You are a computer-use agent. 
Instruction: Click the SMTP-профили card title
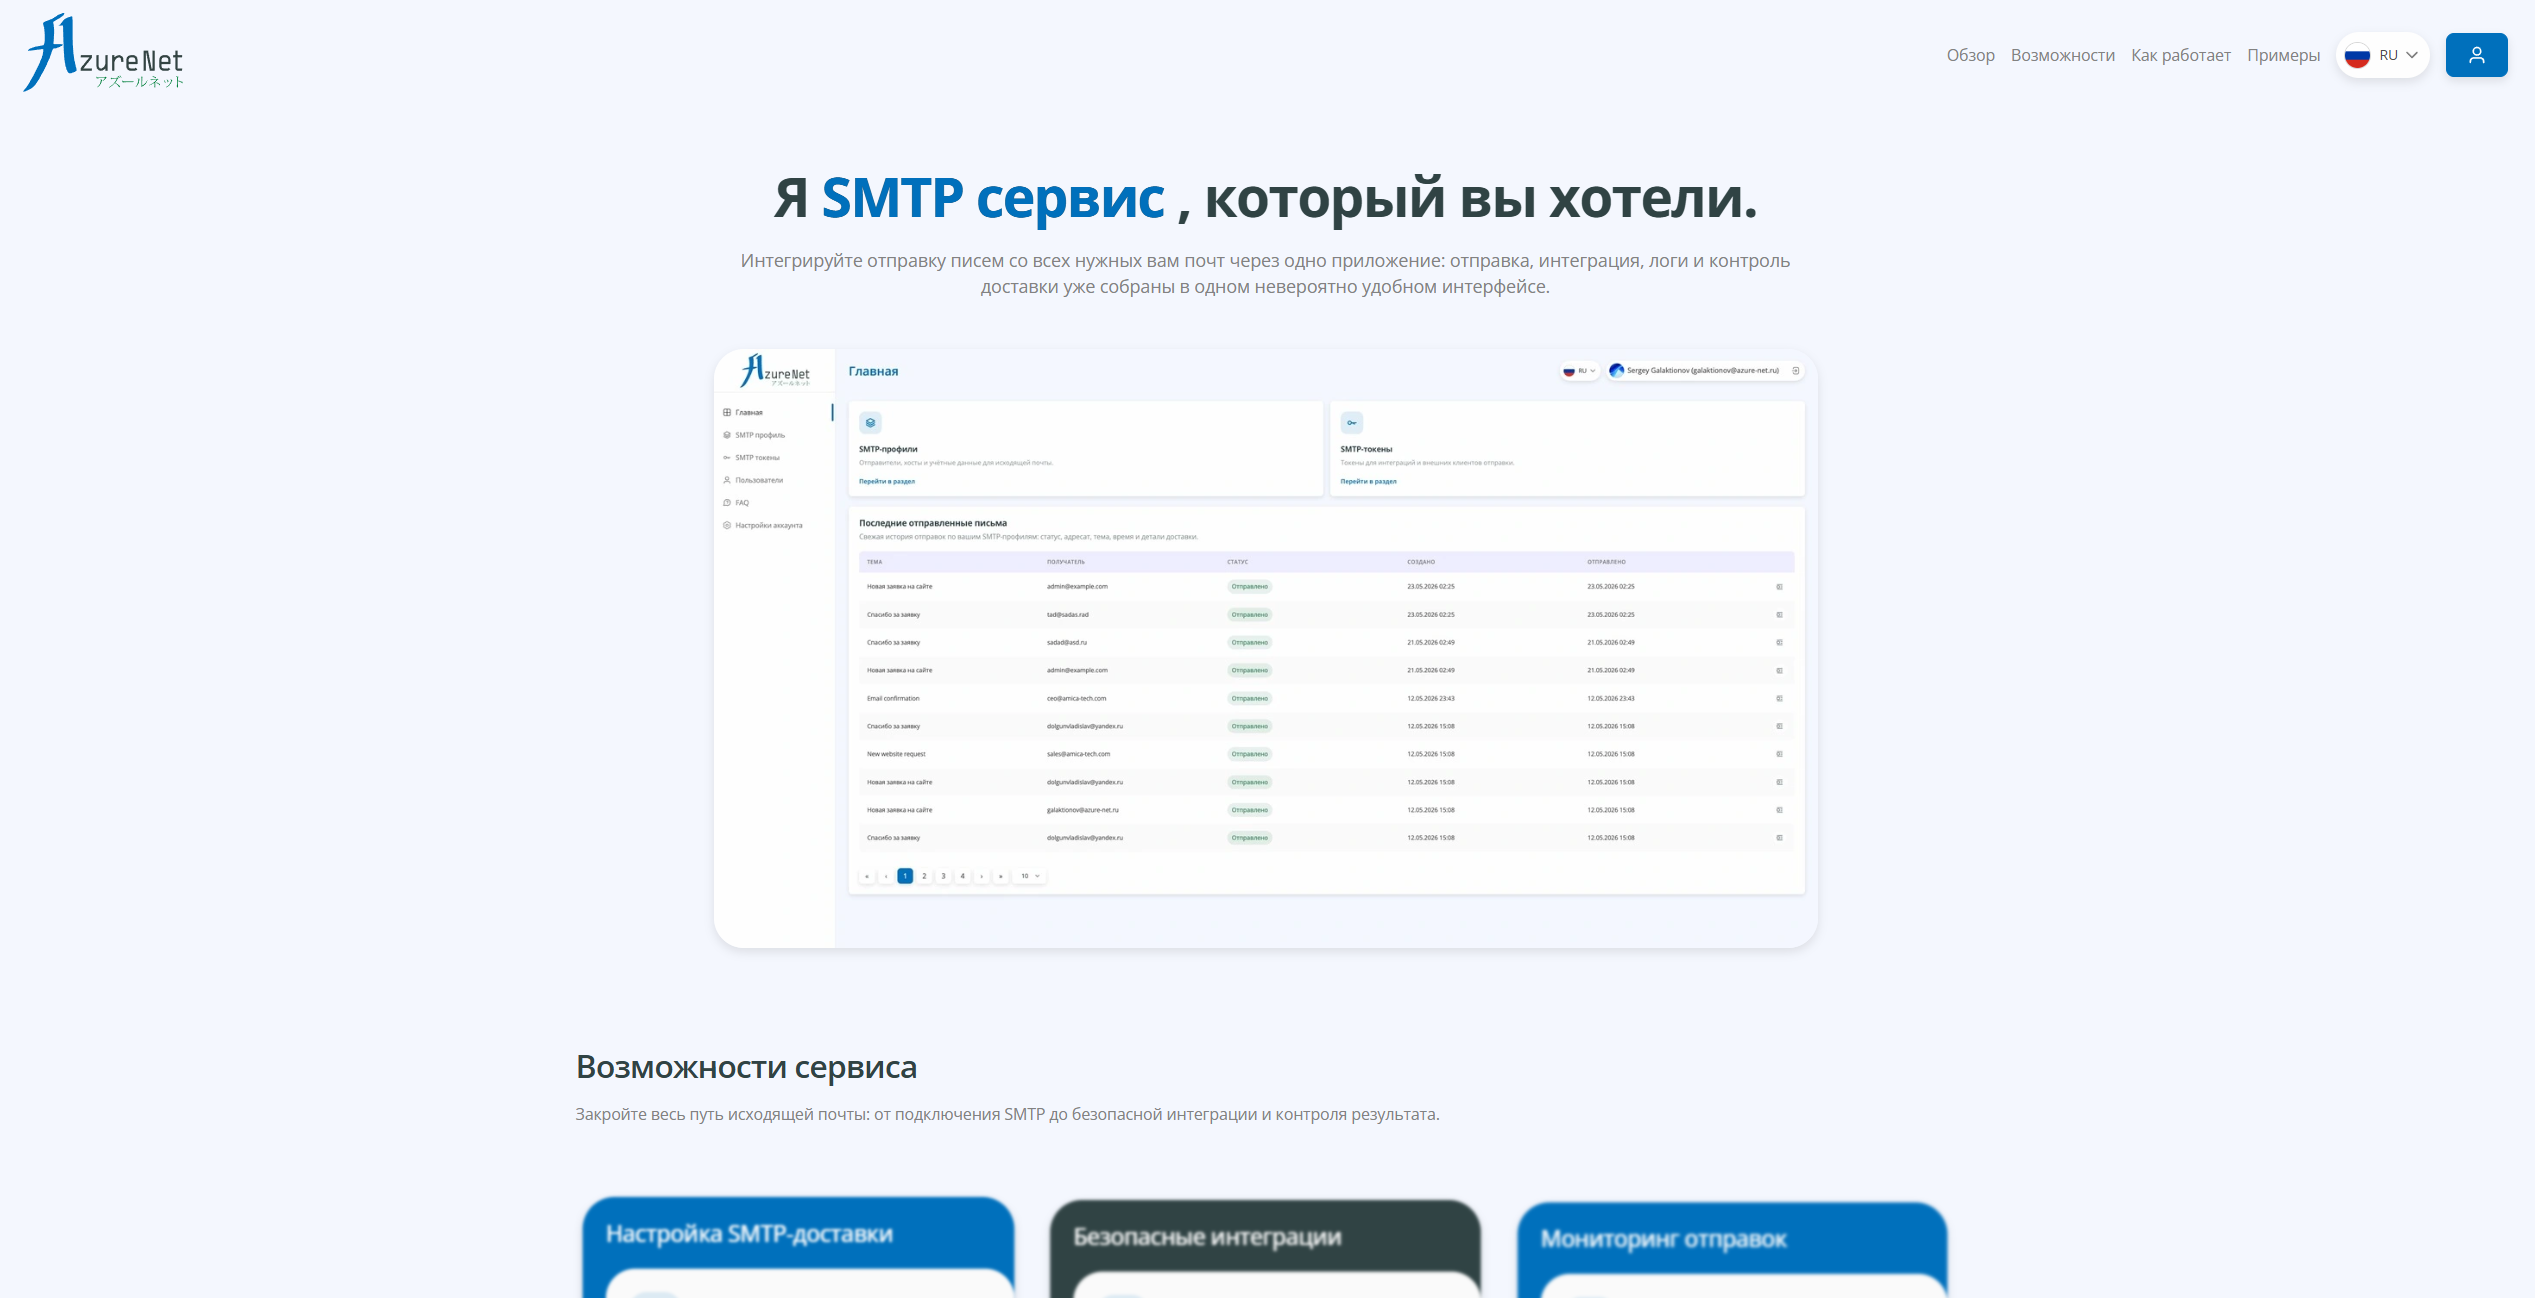(x=888, y=450)
